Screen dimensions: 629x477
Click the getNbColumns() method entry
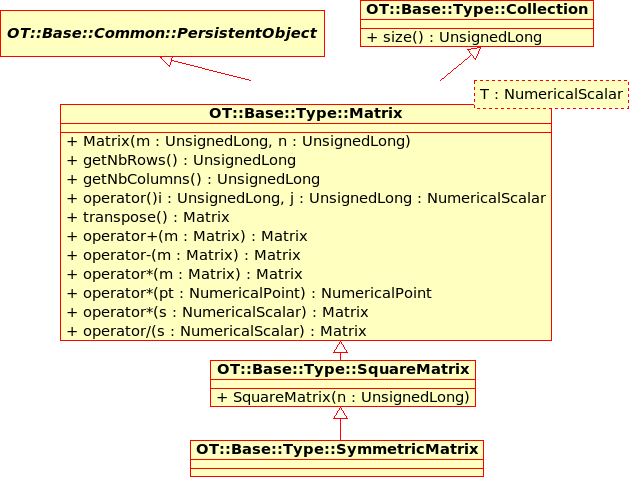(x=193, y=179)
